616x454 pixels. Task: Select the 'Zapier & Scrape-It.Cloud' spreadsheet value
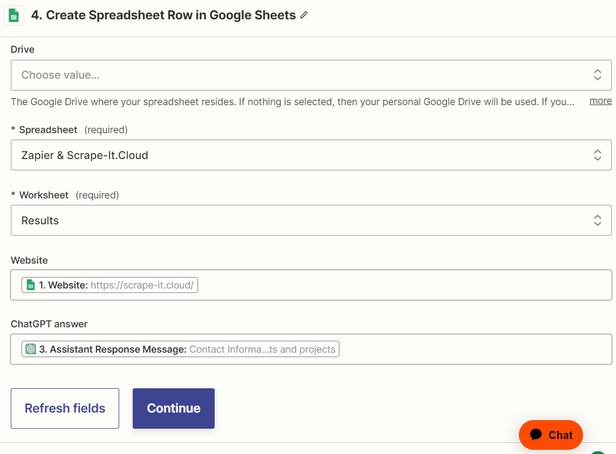(85, 155)
